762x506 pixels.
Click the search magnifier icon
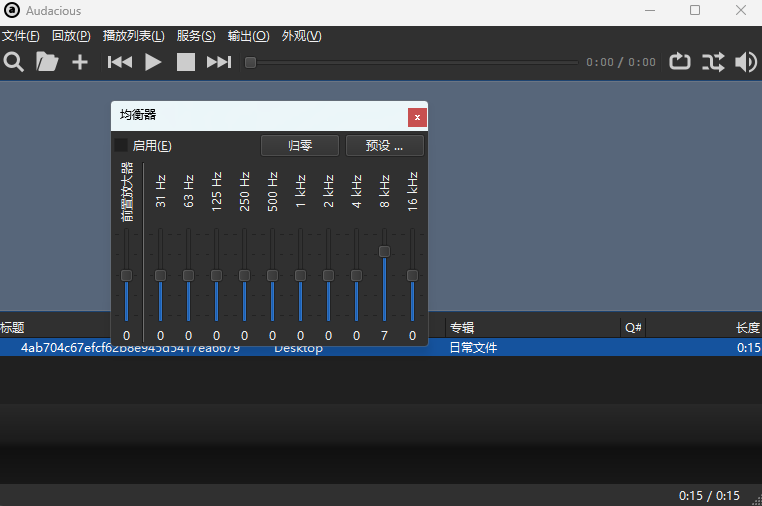[14, 62]
